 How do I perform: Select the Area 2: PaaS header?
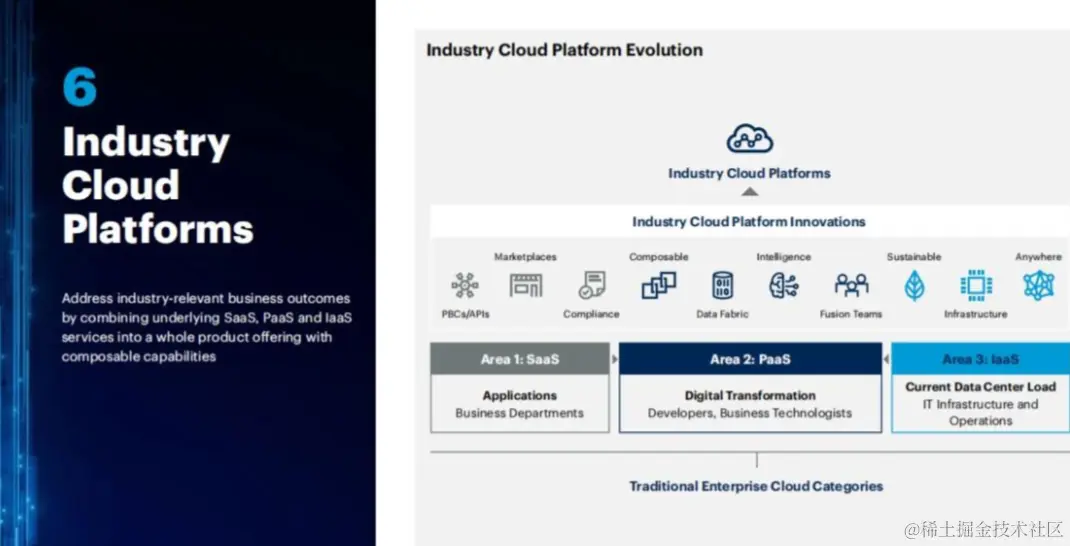750,359
